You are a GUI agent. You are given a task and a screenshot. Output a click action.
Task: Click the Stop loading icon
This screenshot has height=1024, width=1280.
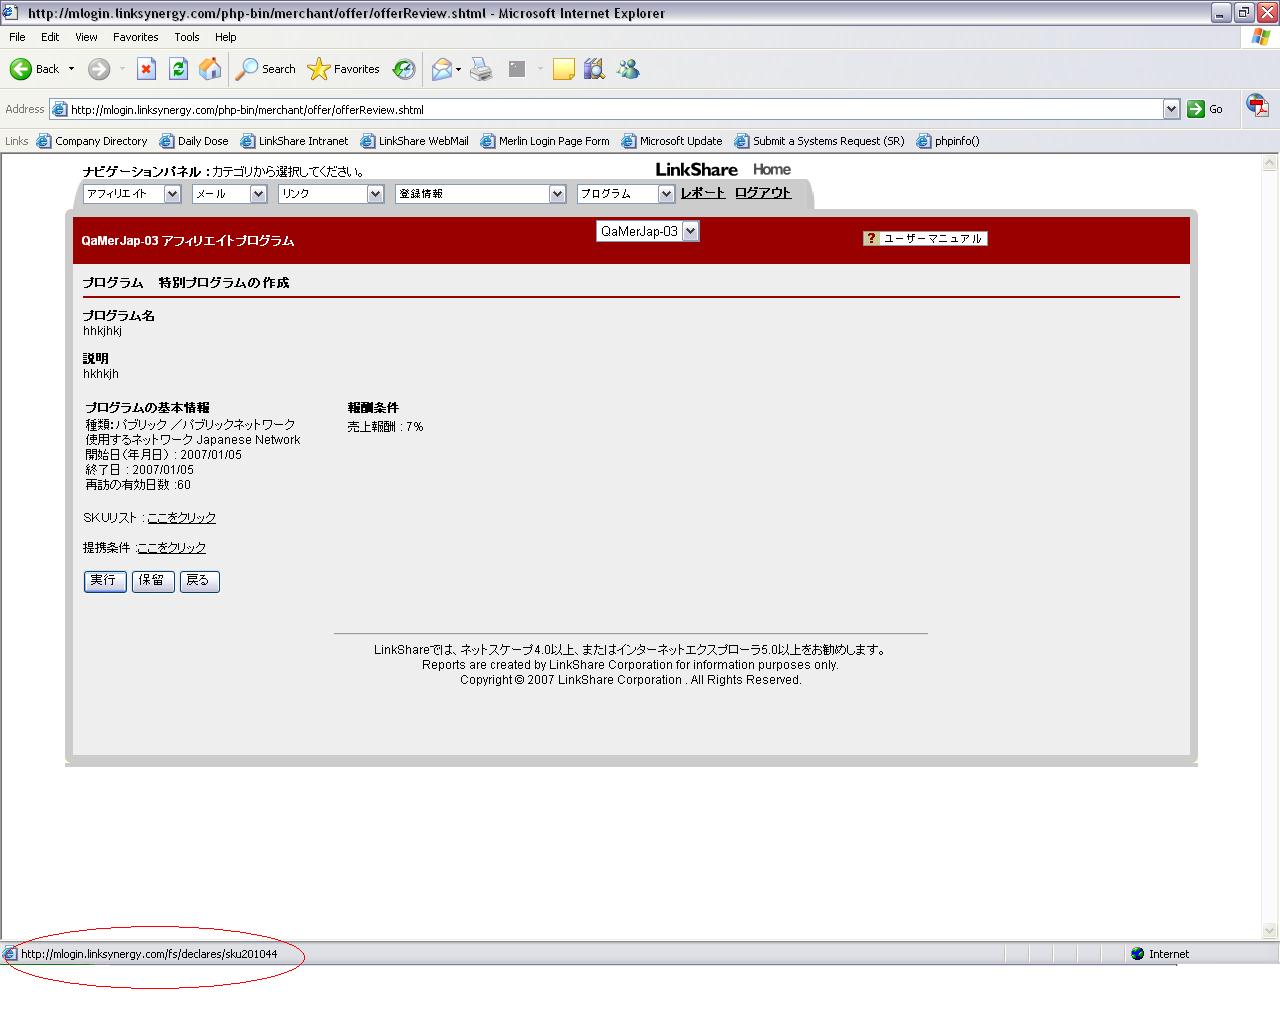click(146, 69)
